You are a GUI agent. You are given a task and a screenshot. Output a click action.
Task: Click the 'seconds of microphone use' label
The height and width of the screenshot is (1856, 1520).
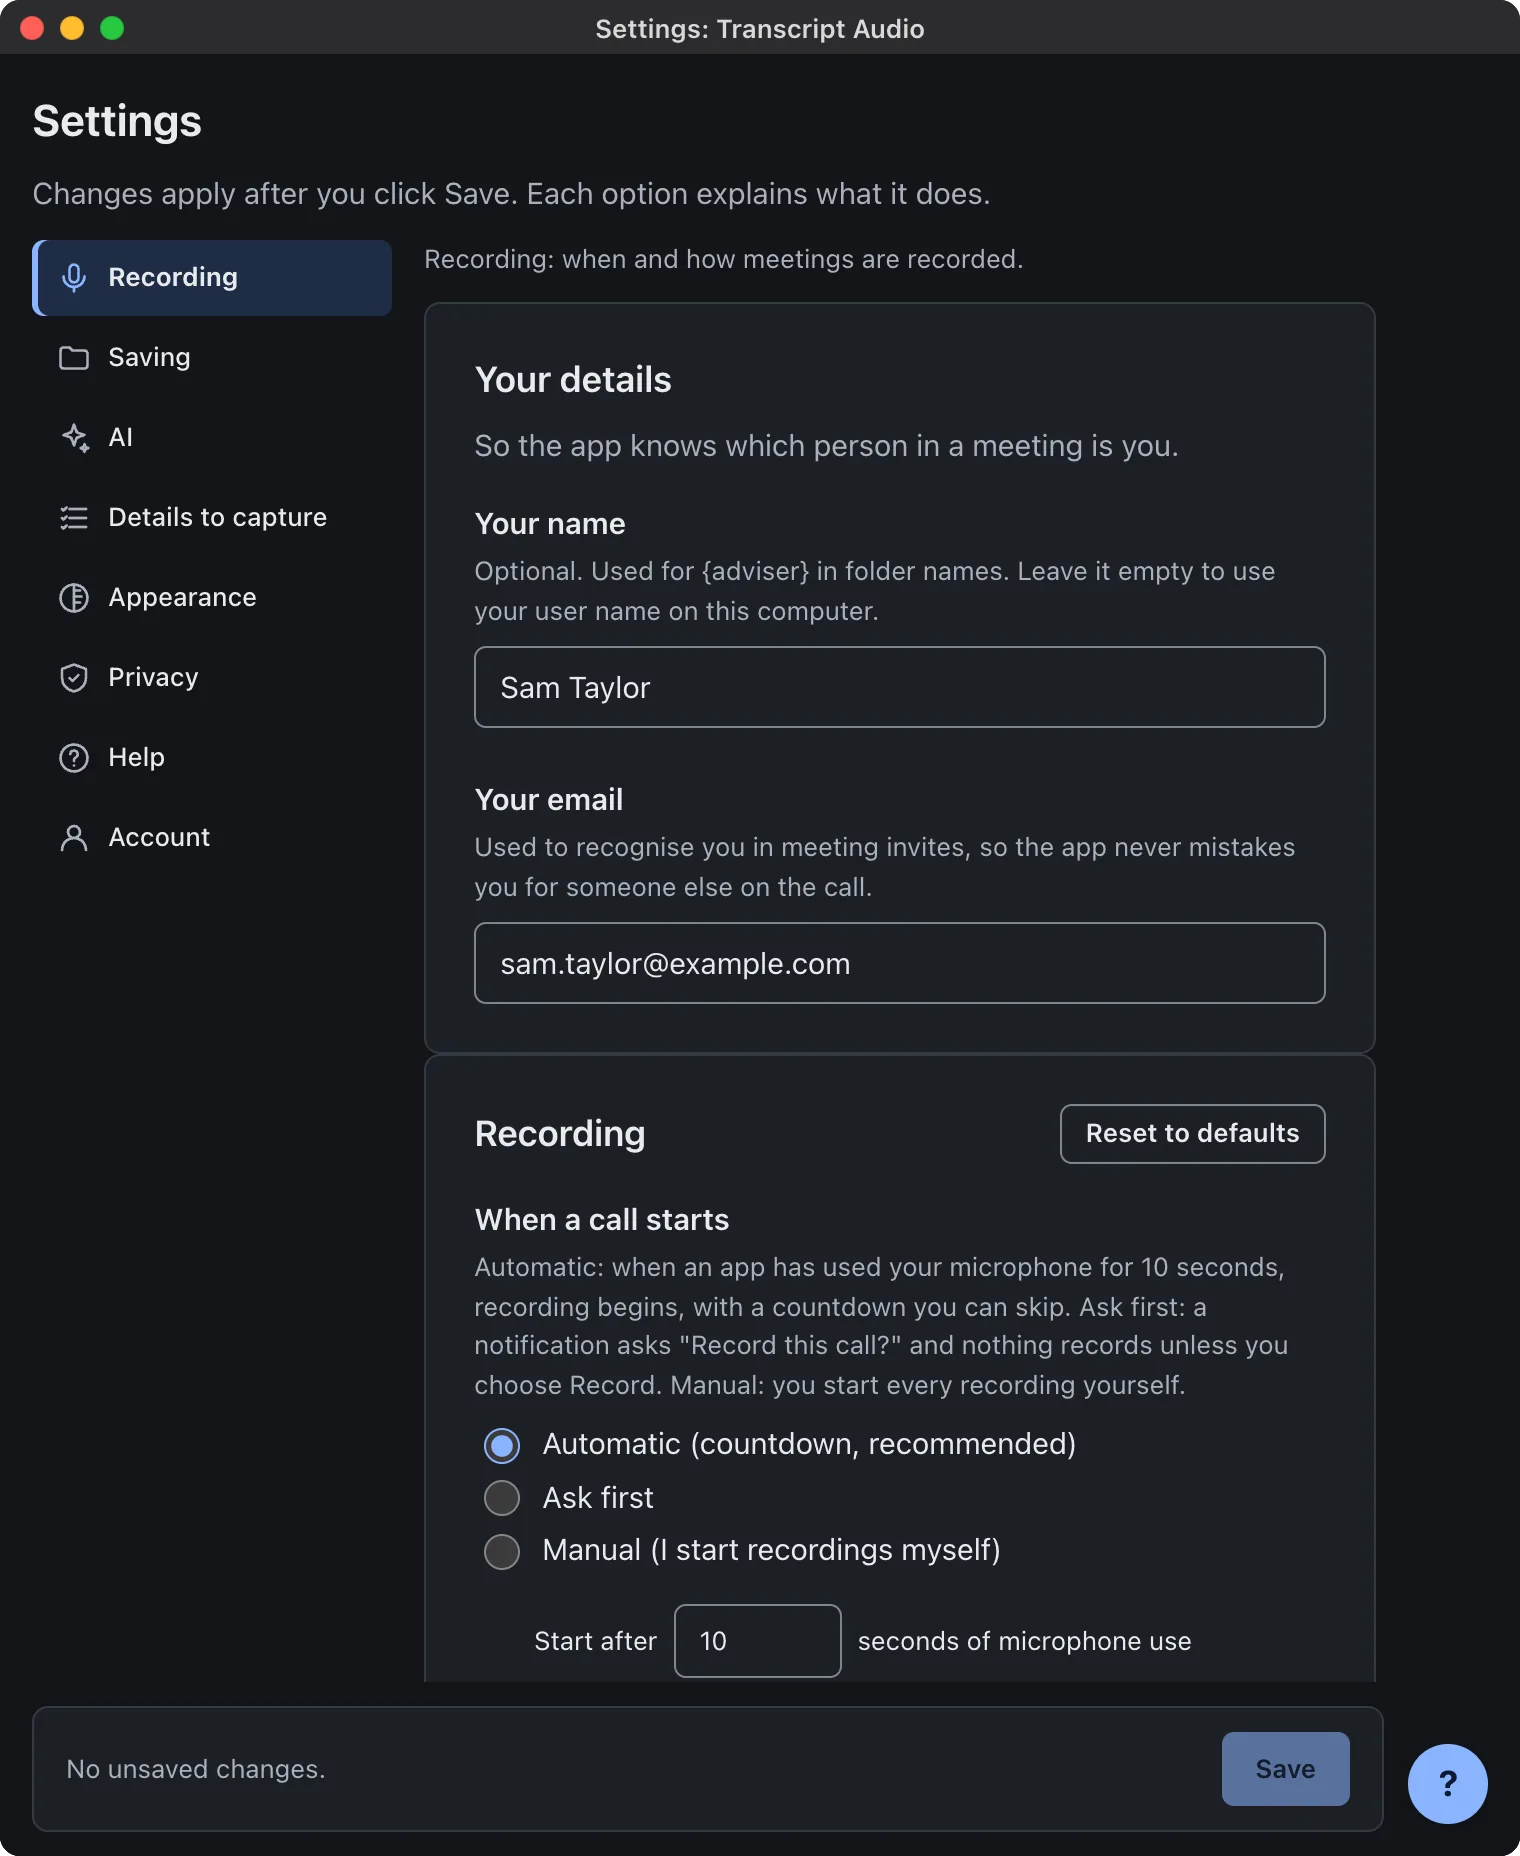tap(1024, 1641)
